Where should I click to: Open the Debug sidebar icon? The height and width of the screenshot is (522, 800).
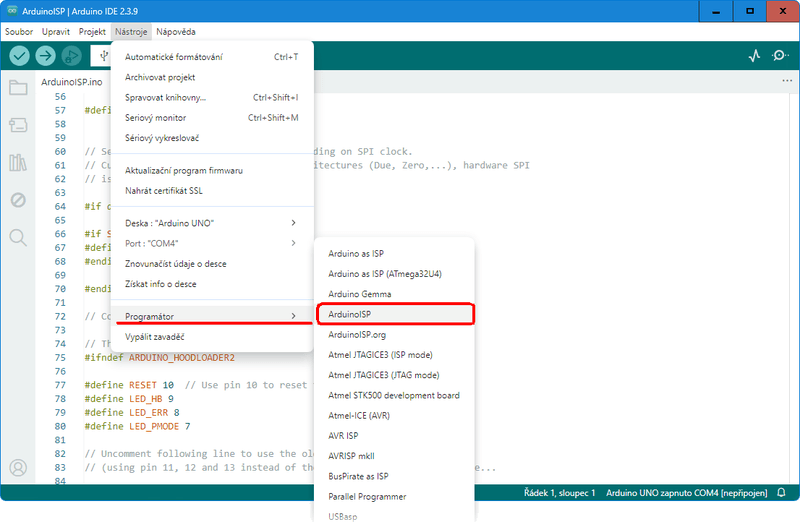click(18, 200)
